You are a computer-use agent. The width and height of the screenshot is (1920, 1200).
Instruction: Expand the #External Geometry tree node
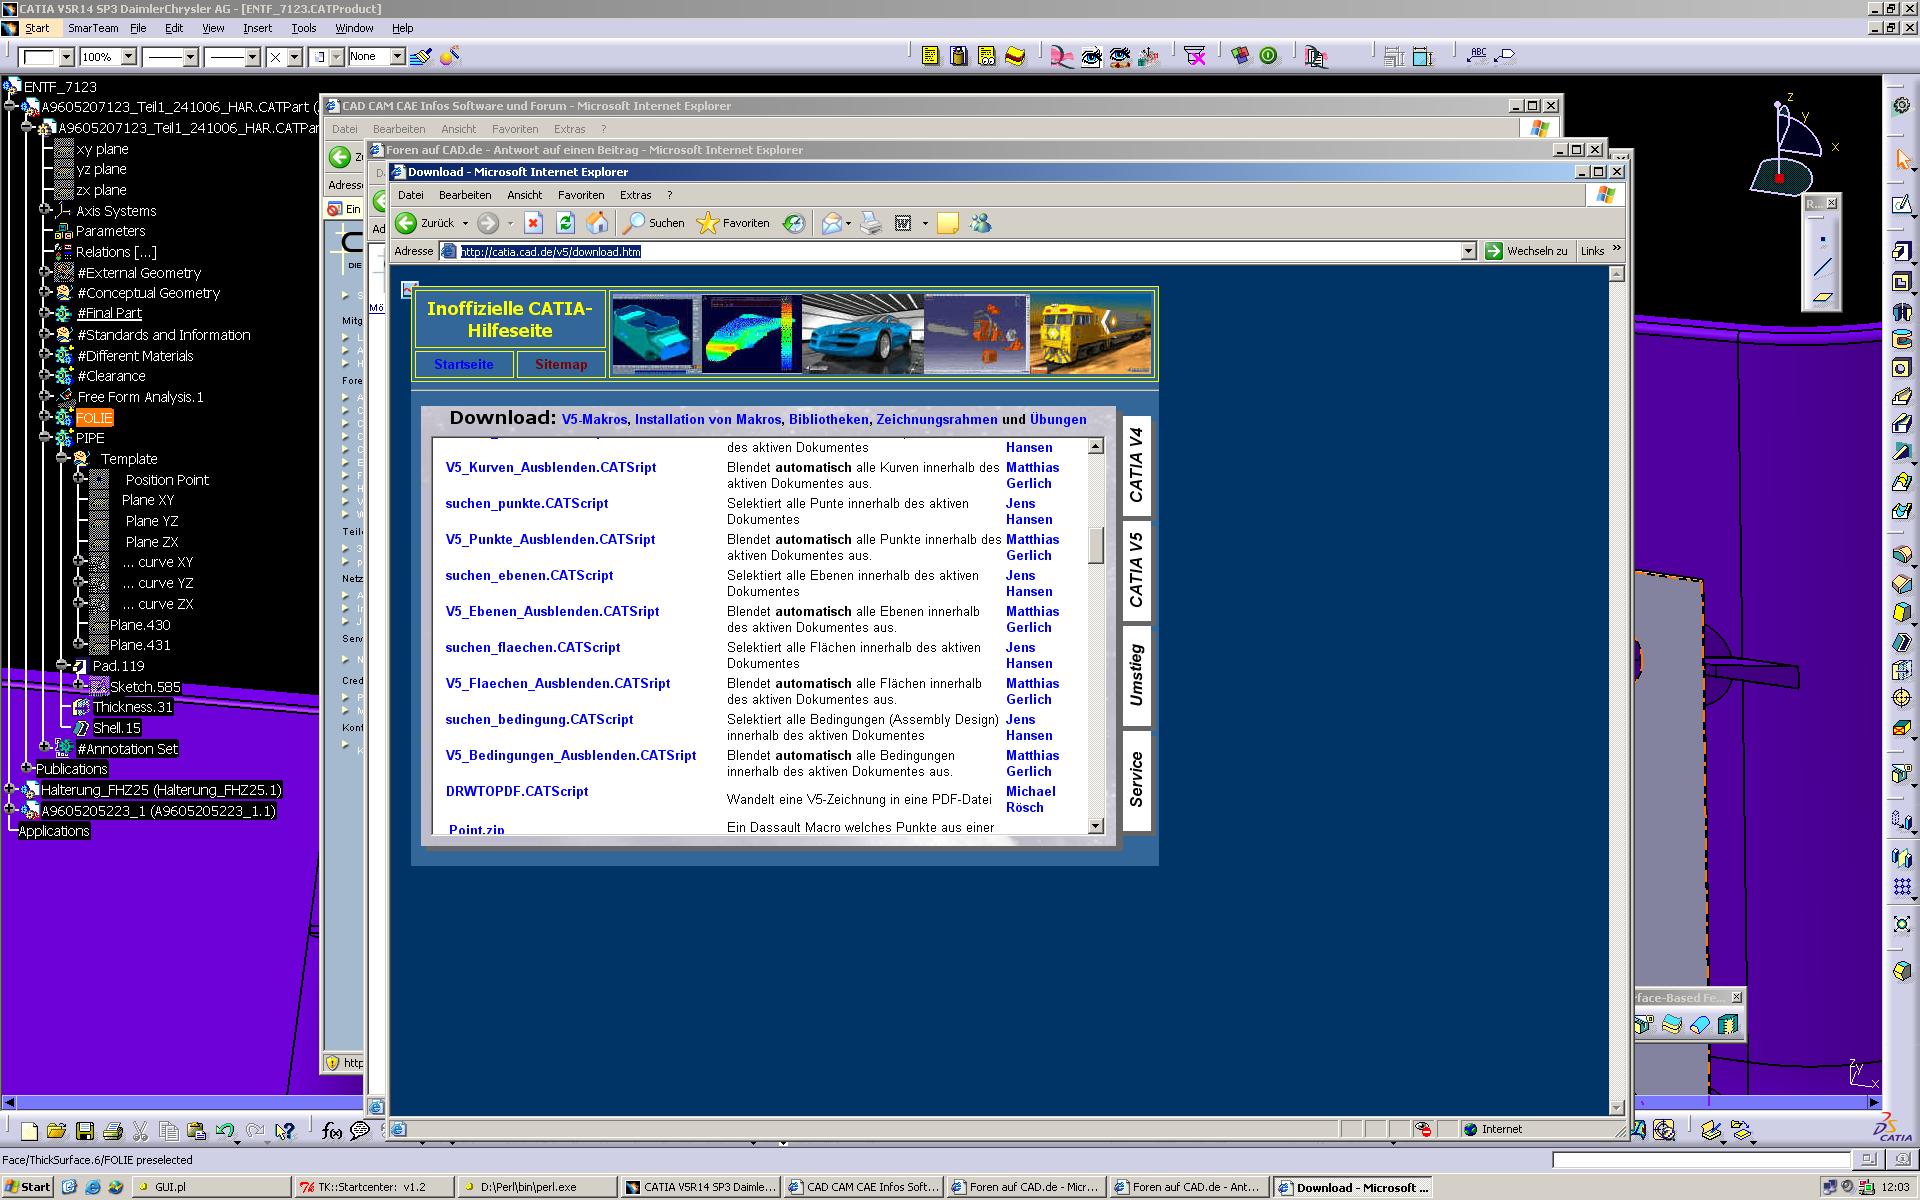tap(44, 271)
